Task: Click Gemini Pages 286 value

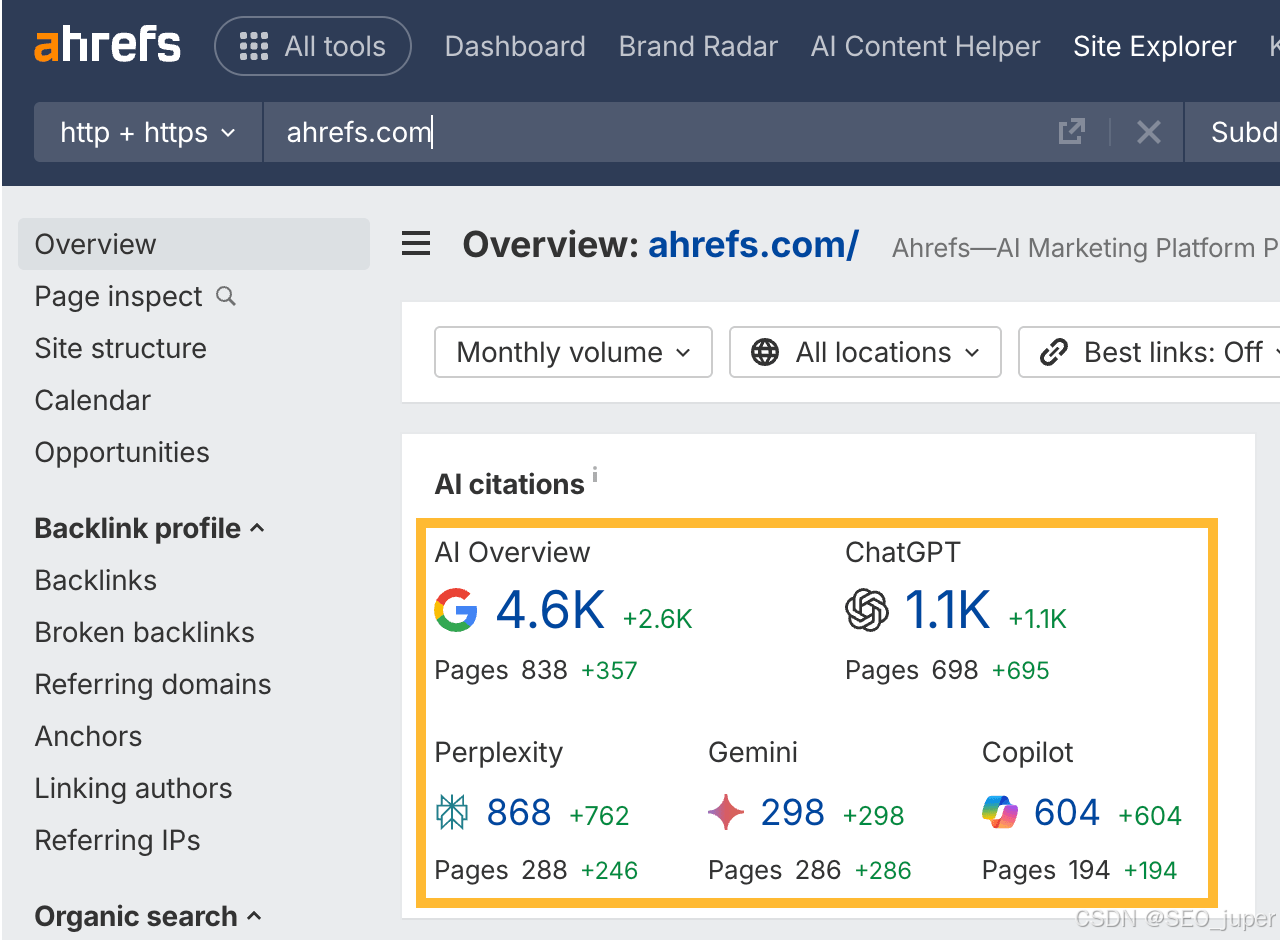Action: click(817, 870)
